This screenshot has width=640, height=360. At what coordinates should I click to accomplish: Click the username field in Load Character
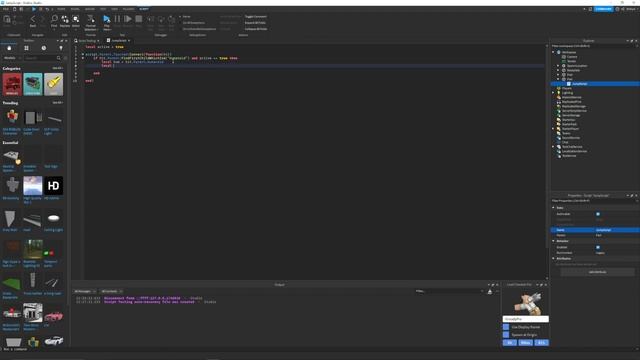526,319
